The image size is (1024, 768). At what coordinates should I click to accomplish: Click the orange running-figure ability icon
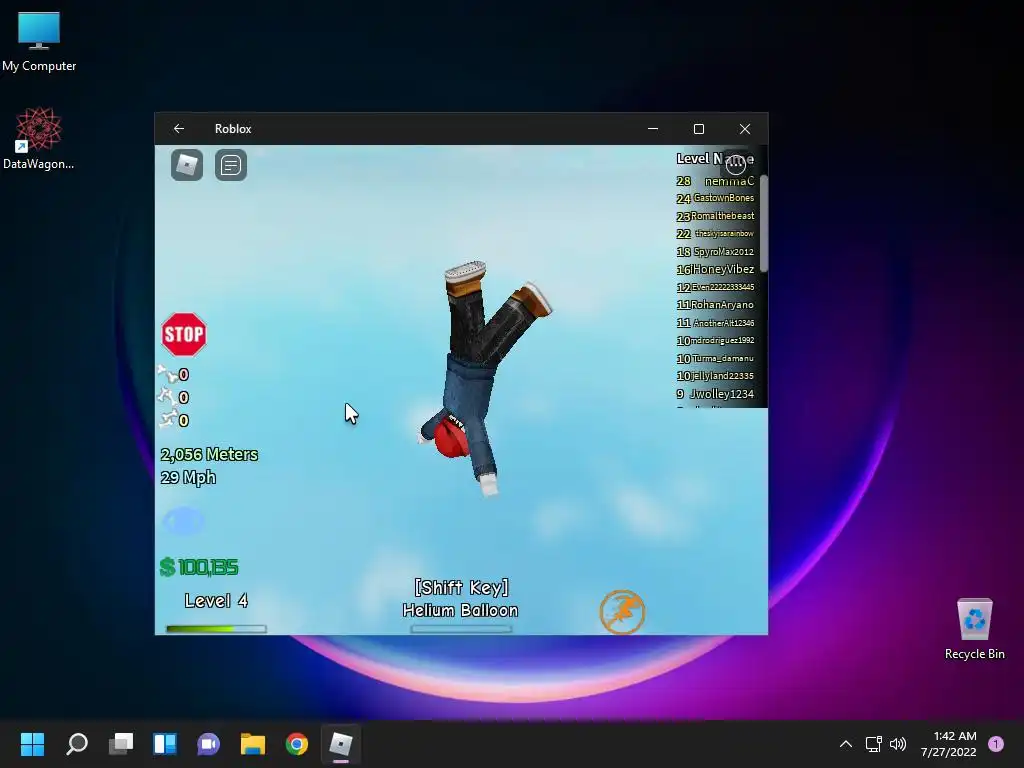[x=622, y=612]
